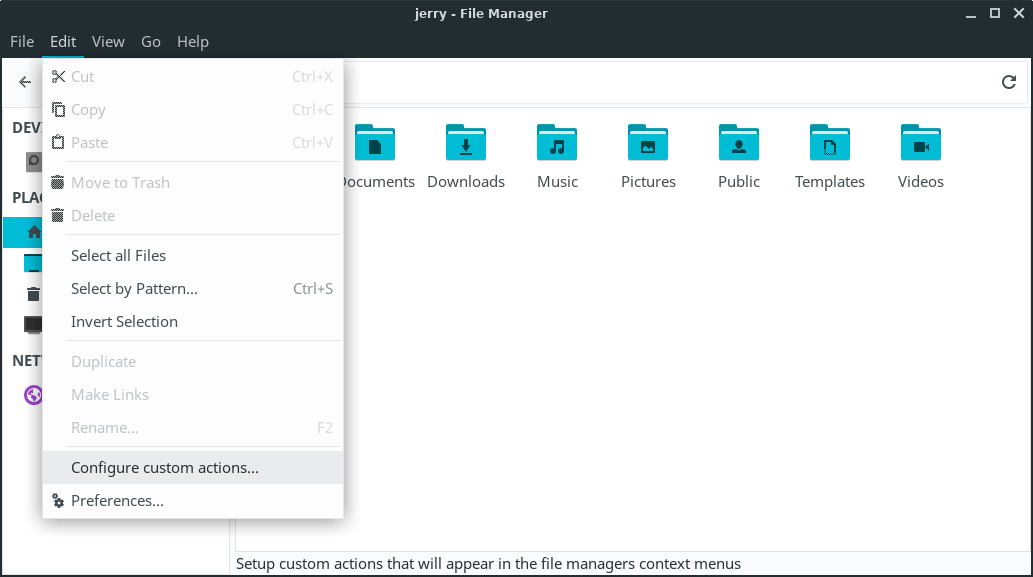Open Preferences from the Edit menu
This screenshot has width=1033, height=577.
pos(117,500)
